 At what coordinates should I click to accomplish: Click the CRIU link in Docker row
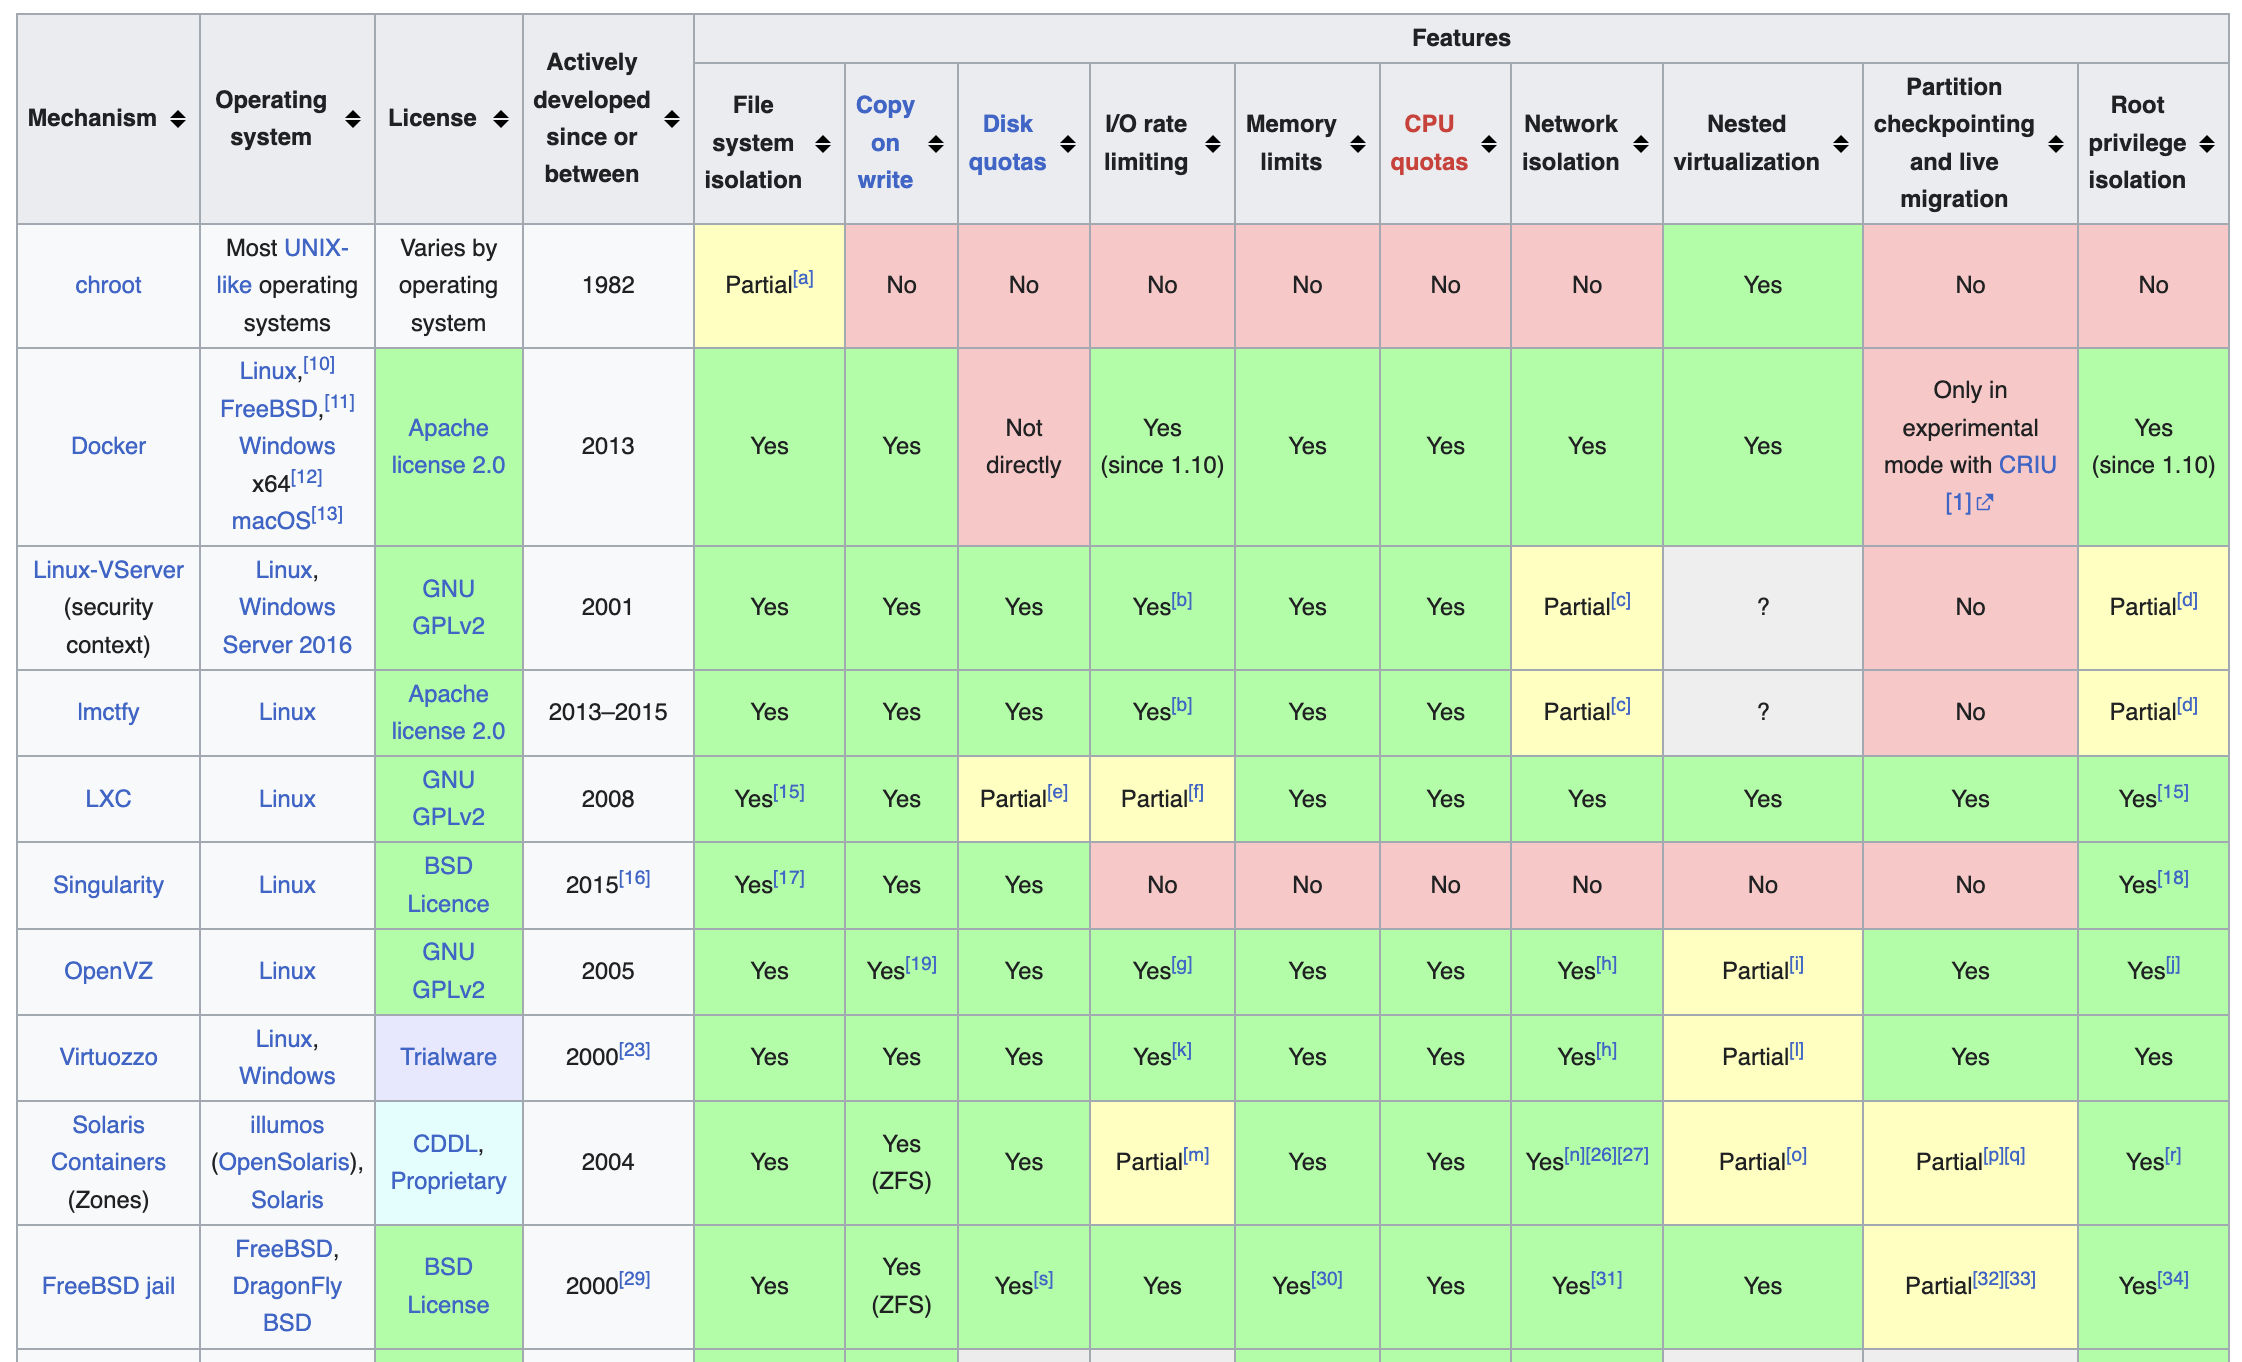(x=2028, y=465)
